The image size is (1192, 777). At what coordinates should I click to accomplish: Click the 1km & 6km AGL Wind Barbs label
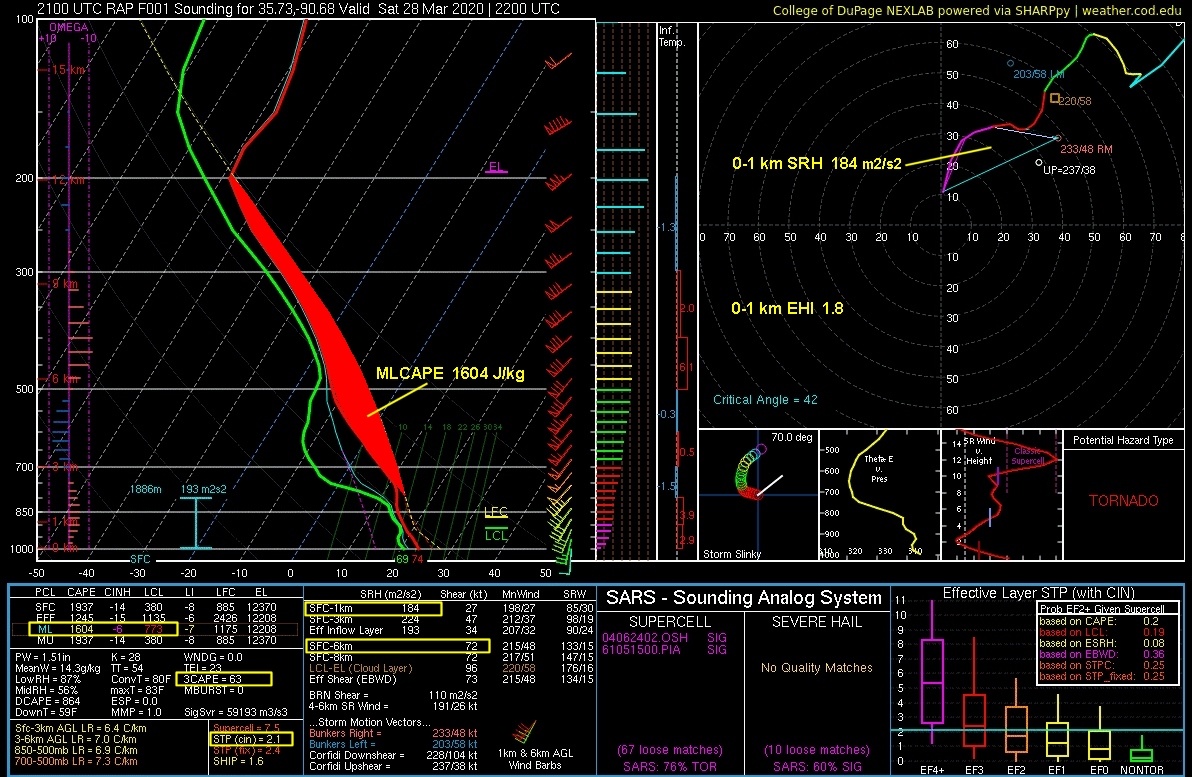535,759
